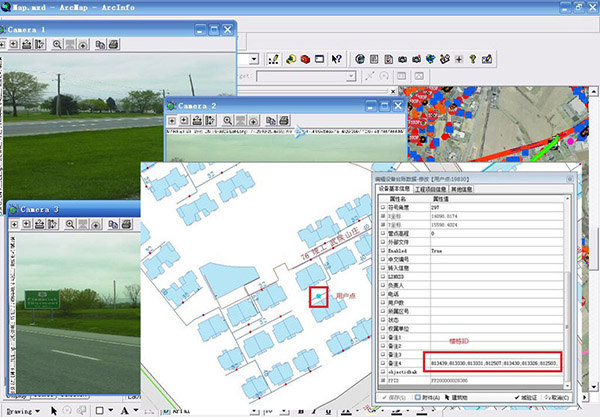The height and width of the screenshot is (417, 600).
Task: Toggle the checkbox beside 备注4 row
Action: [x=382, y=360]
